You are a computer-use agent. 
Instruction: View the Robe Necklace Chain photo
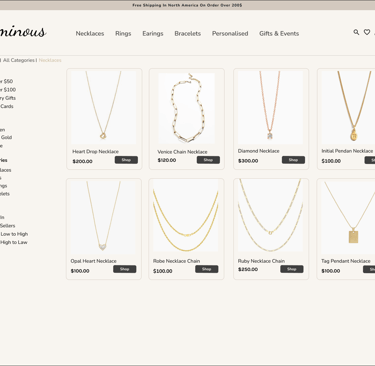point(185,216)
